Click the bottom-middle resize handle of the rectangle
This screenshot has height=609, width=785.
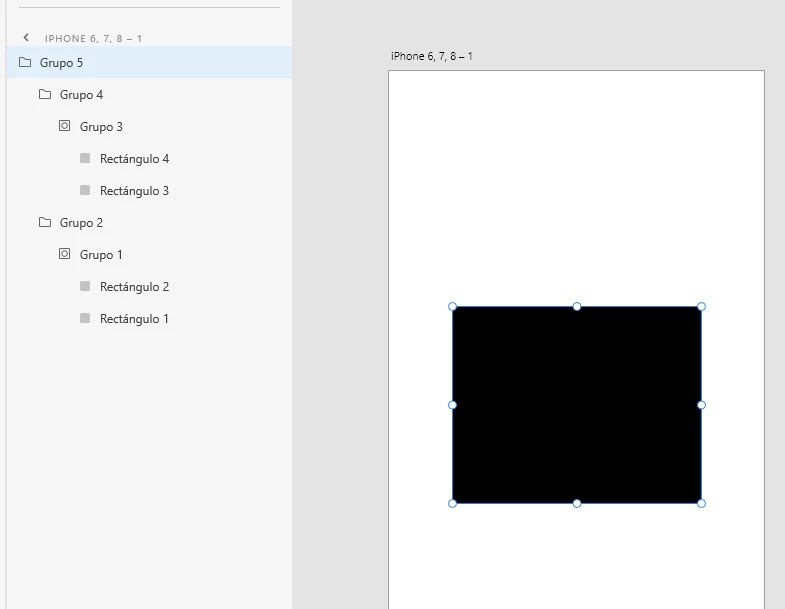pyautogui.click(x=577, y=503)
